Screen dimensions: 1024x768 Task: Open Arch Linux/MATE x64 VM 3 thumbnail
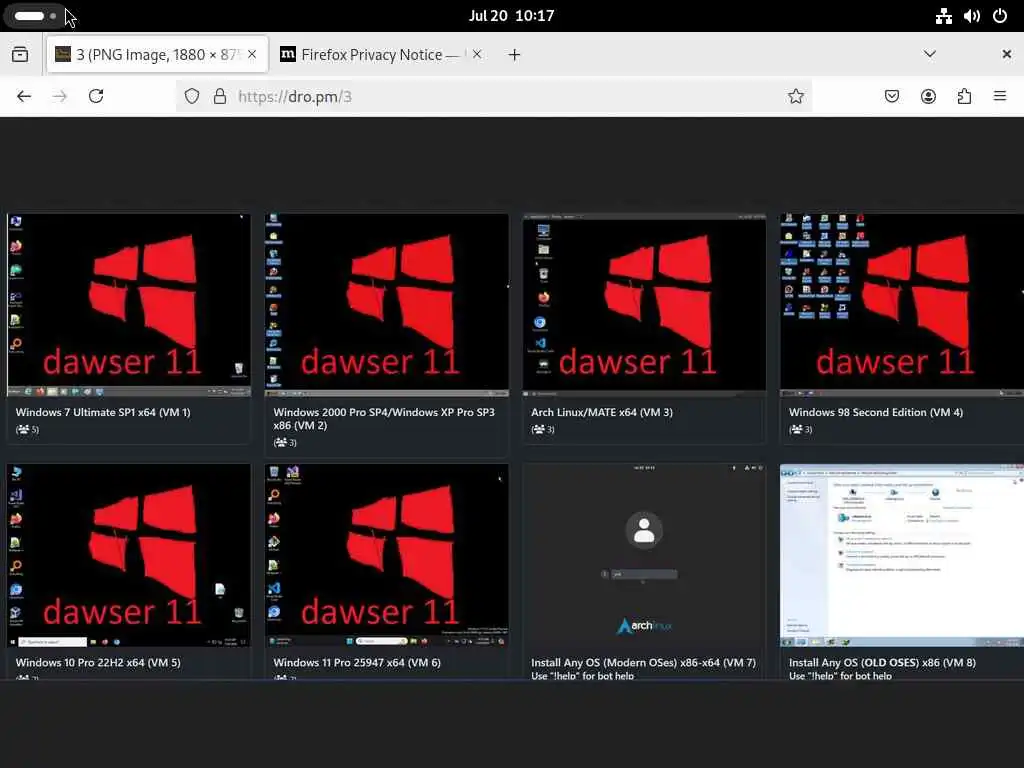[x=644, y=305]
